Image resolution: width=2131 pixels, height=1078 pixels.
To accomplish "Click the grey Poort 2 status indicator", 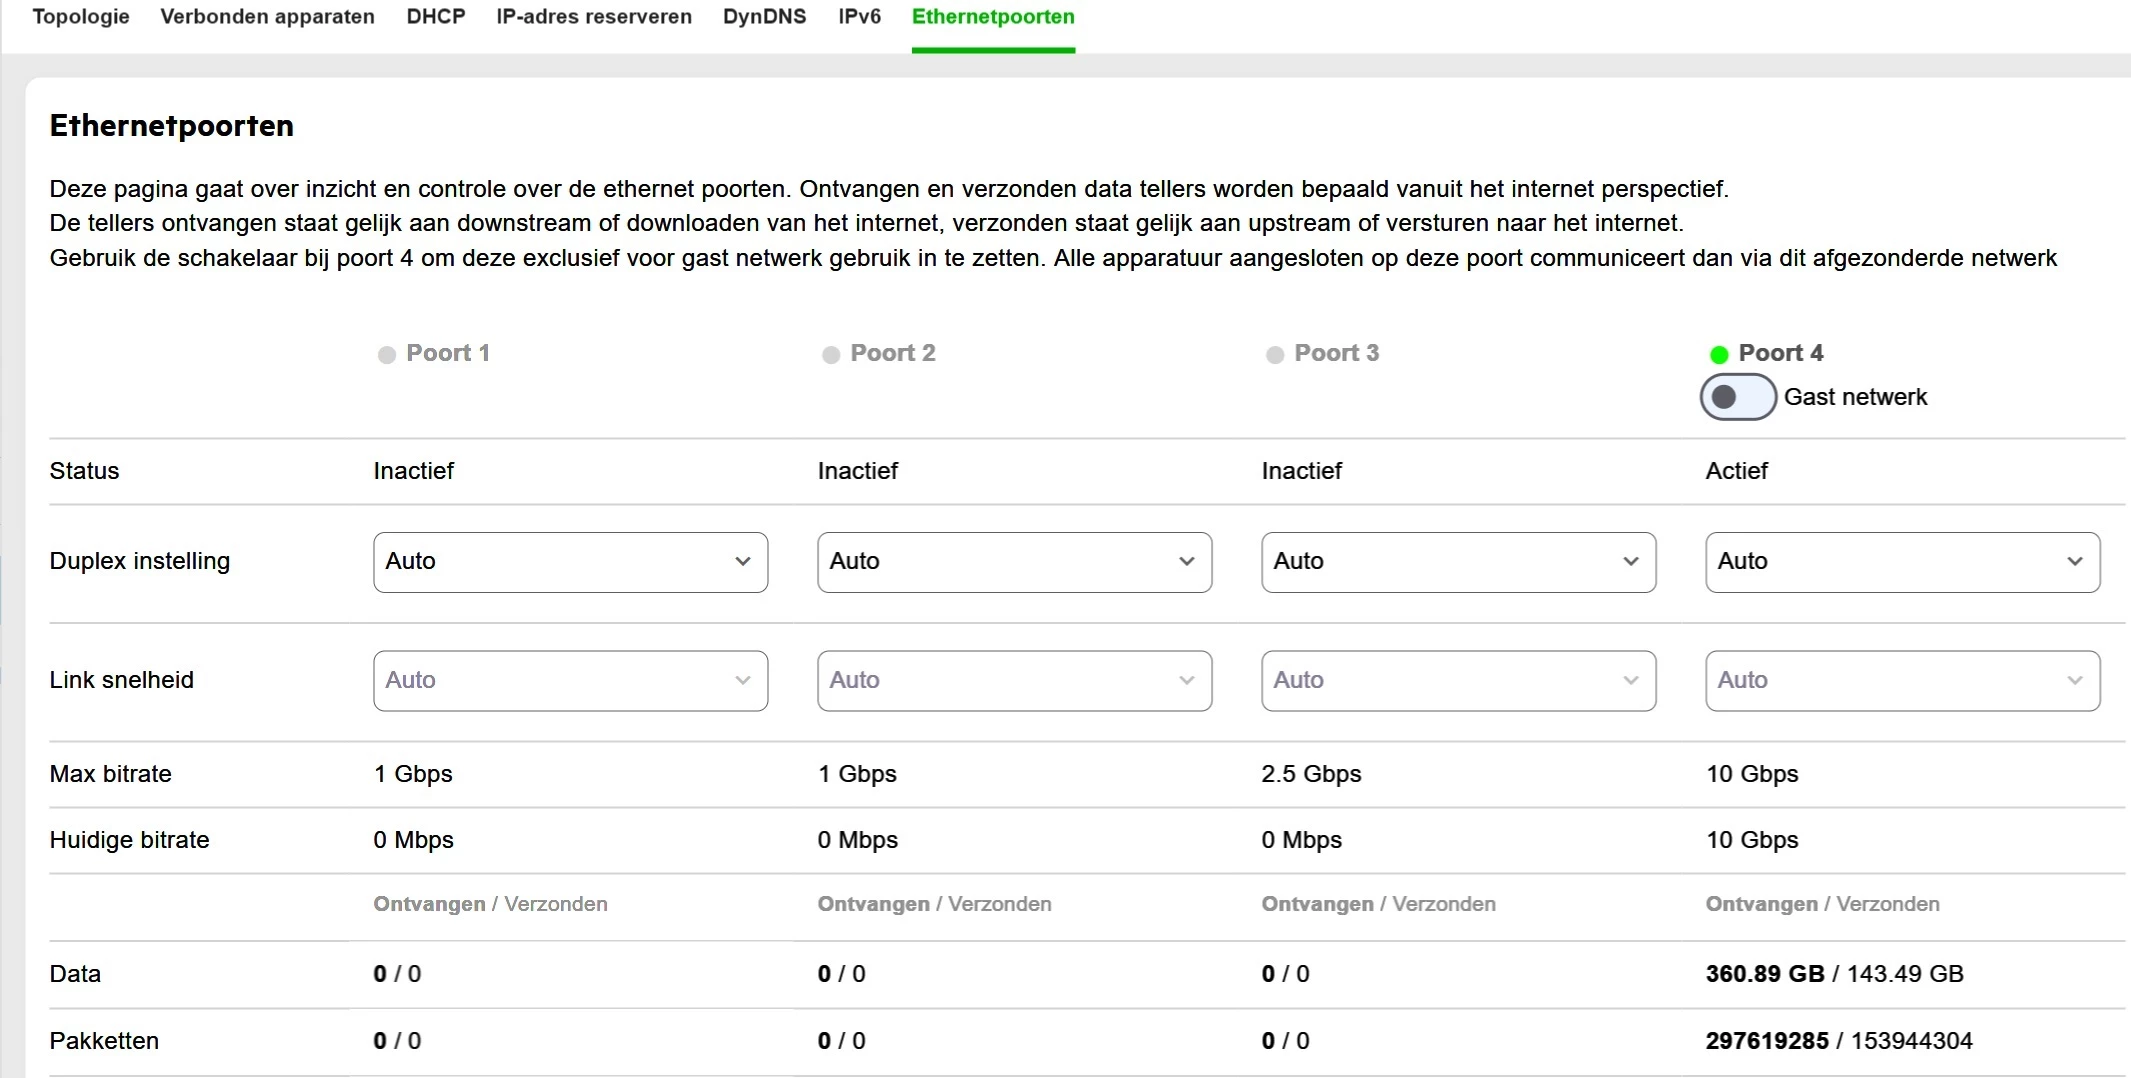I will 830,355.
